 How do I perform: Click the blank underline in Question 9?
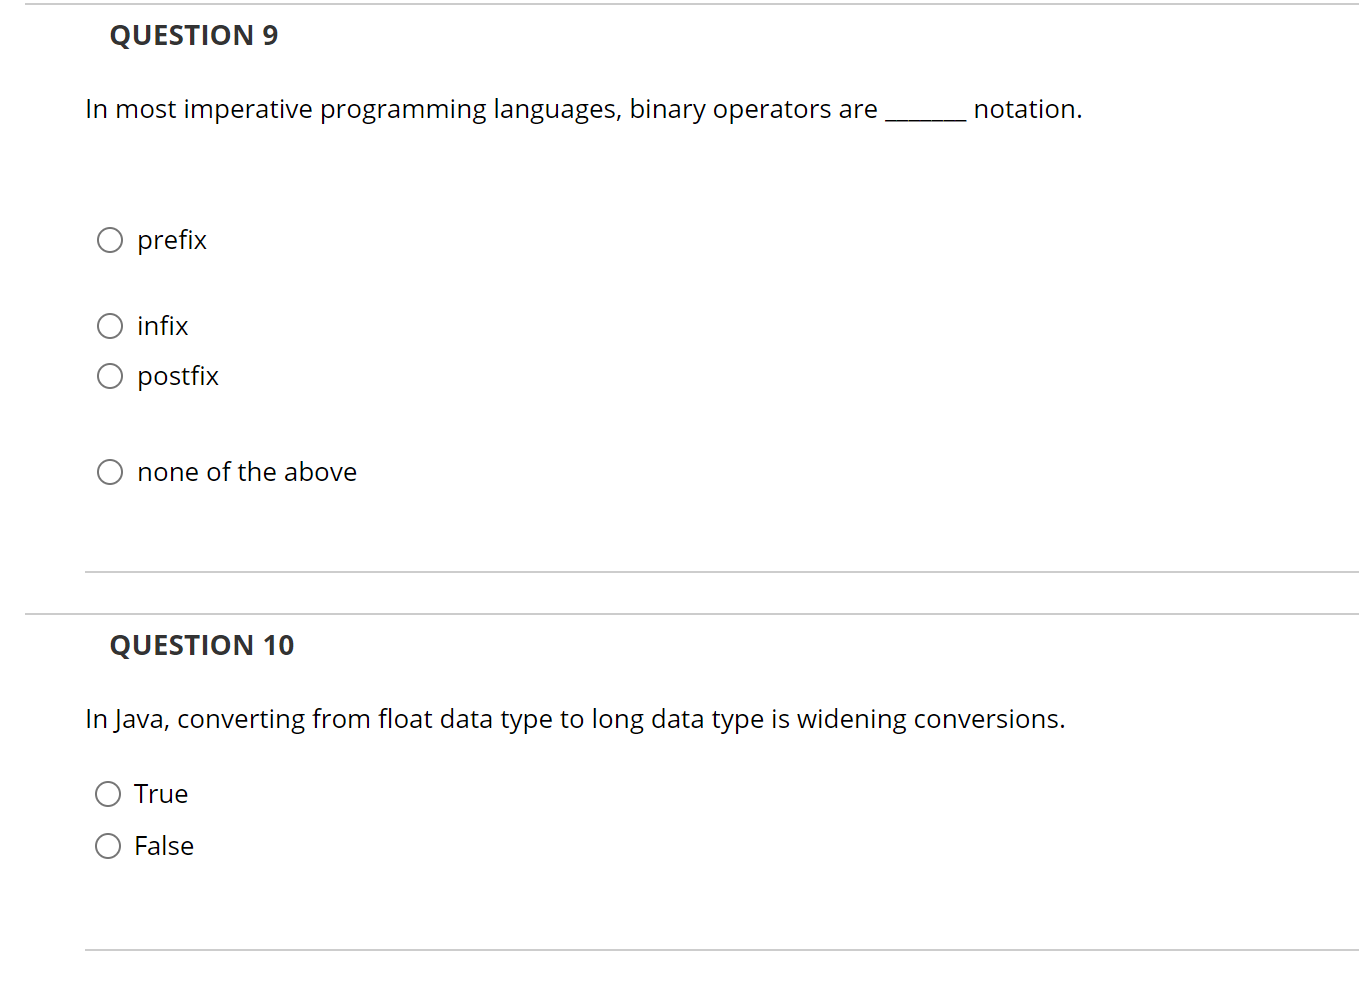click(926, 115)
